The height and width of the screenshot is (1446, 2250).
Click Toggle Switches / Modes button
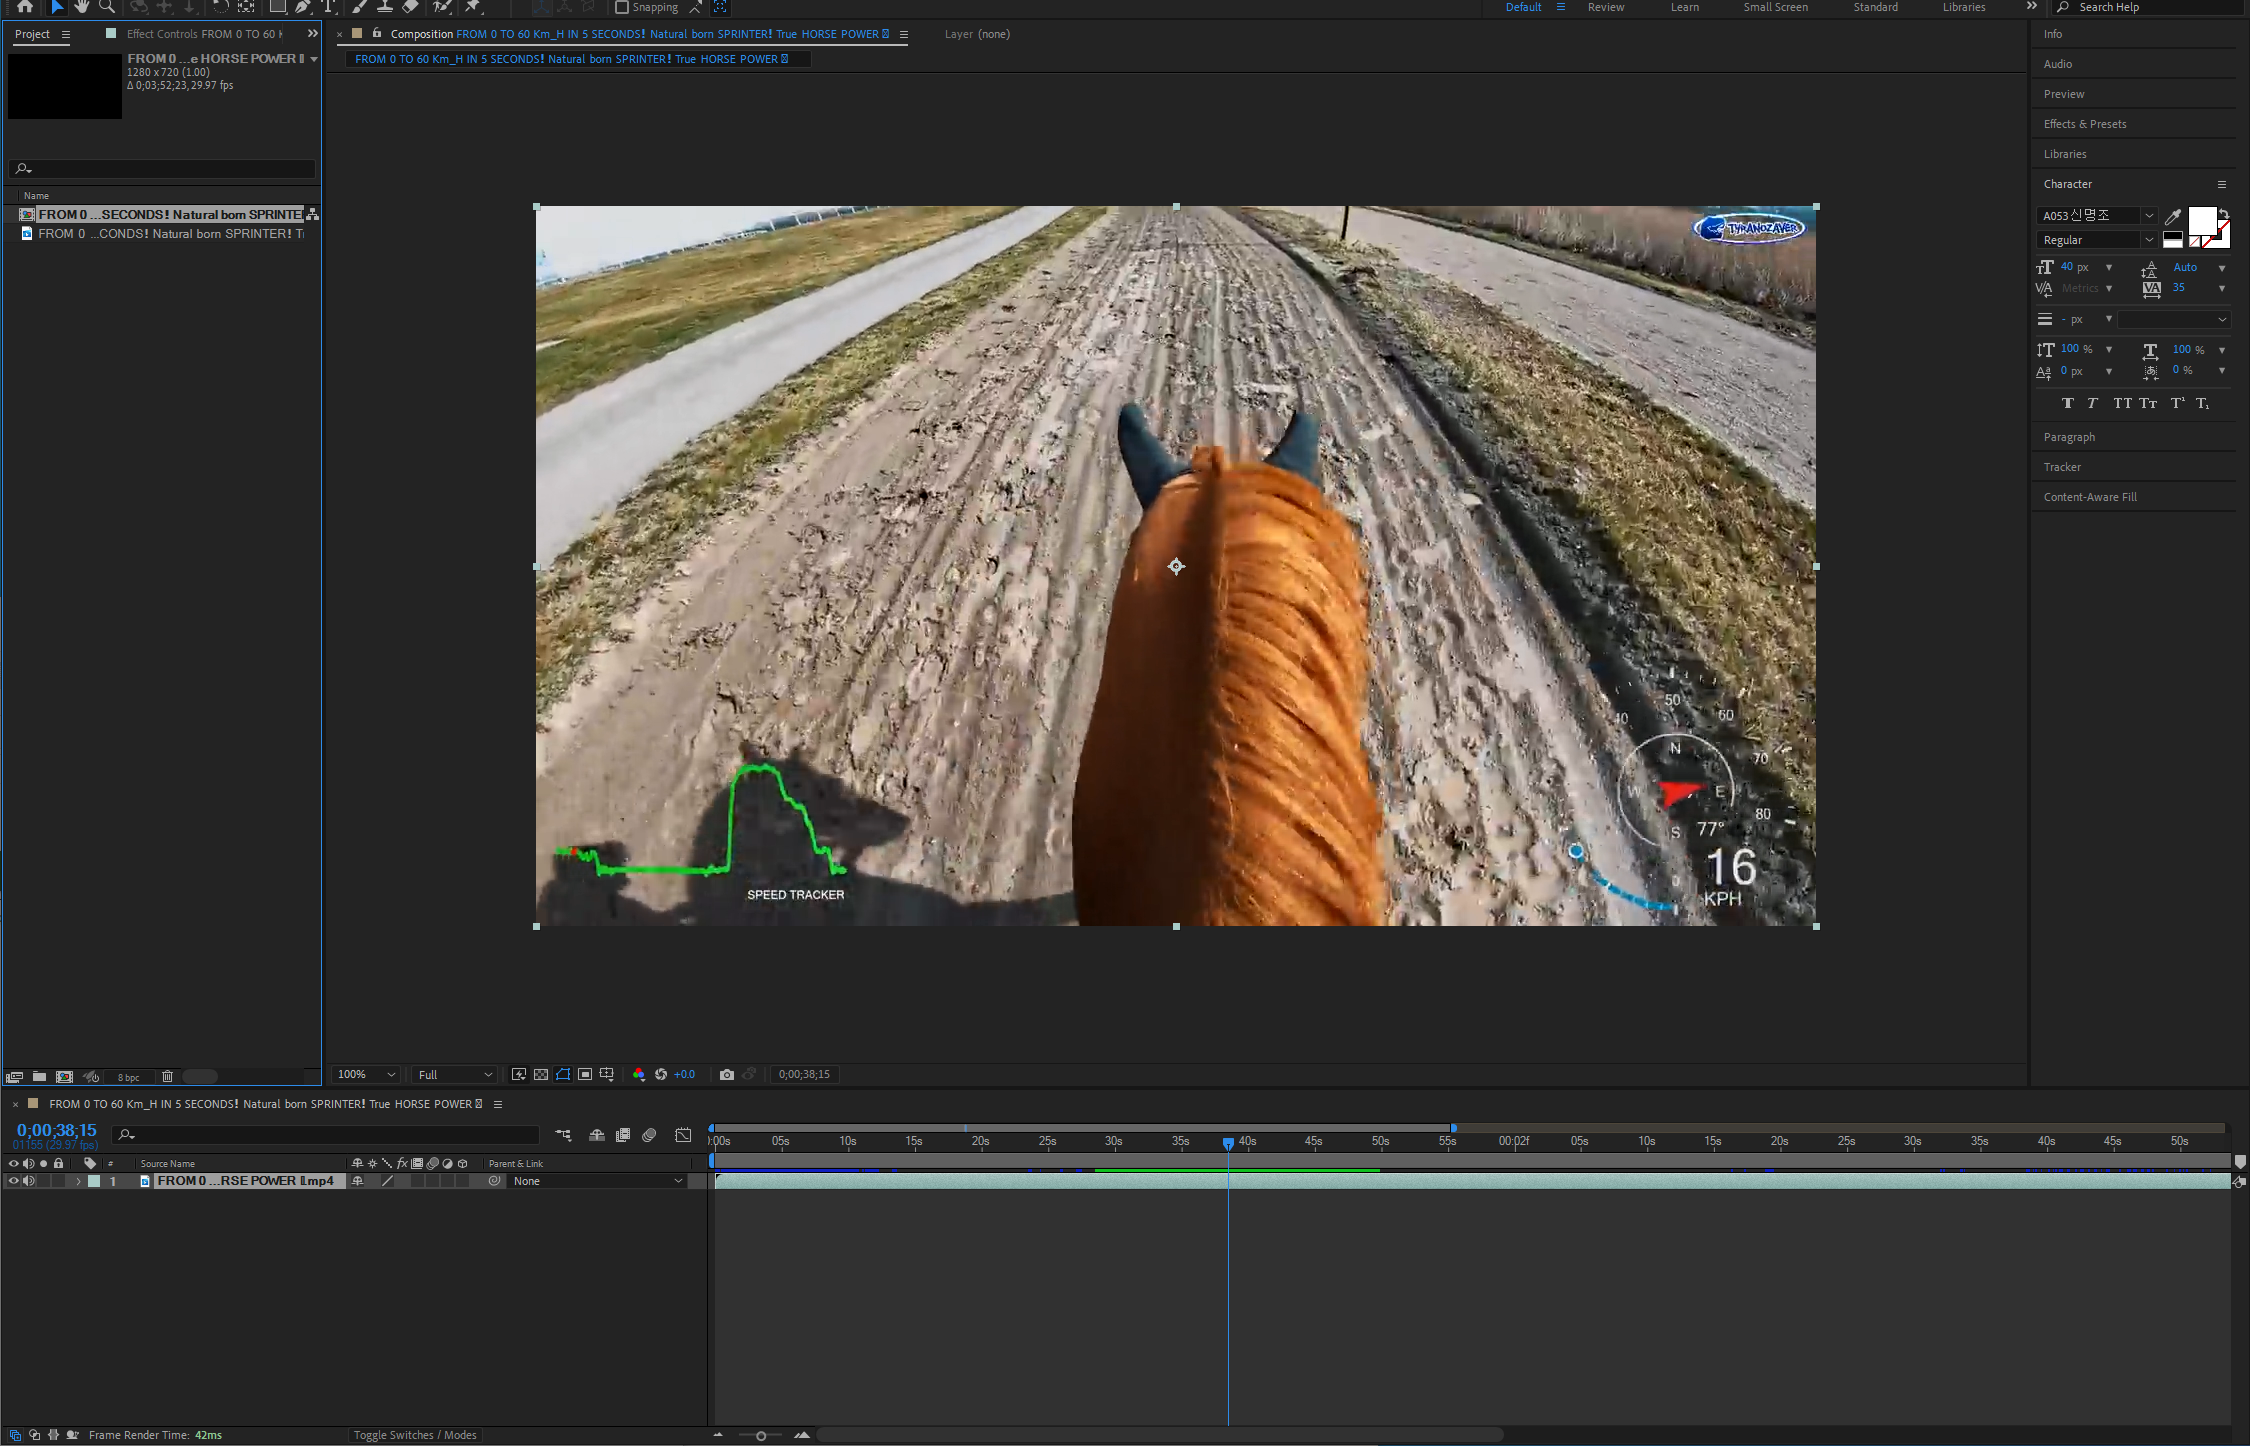click(415, 1435)
